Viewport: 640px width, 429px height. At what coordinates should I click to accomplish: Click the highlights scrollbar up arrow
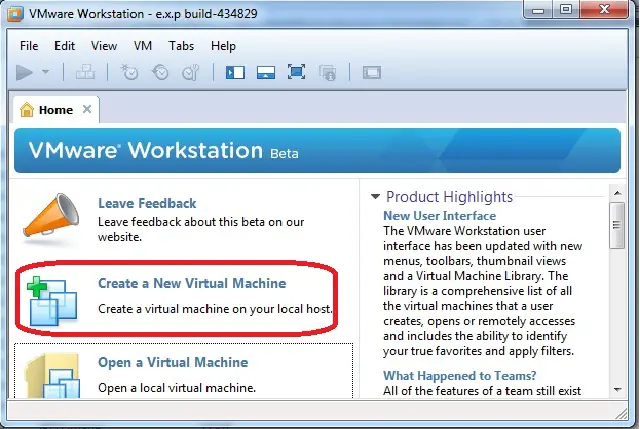617,193
